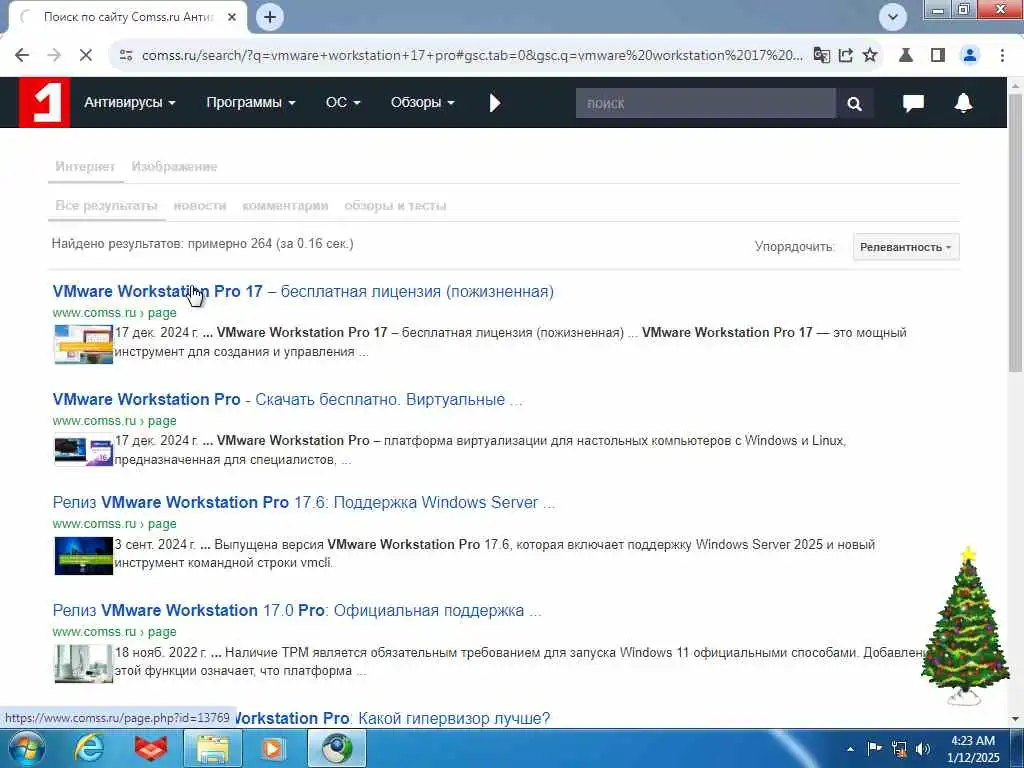Open the Chrome profile avatar
The image size is (1024, 768).
click(x=970, y=56)
